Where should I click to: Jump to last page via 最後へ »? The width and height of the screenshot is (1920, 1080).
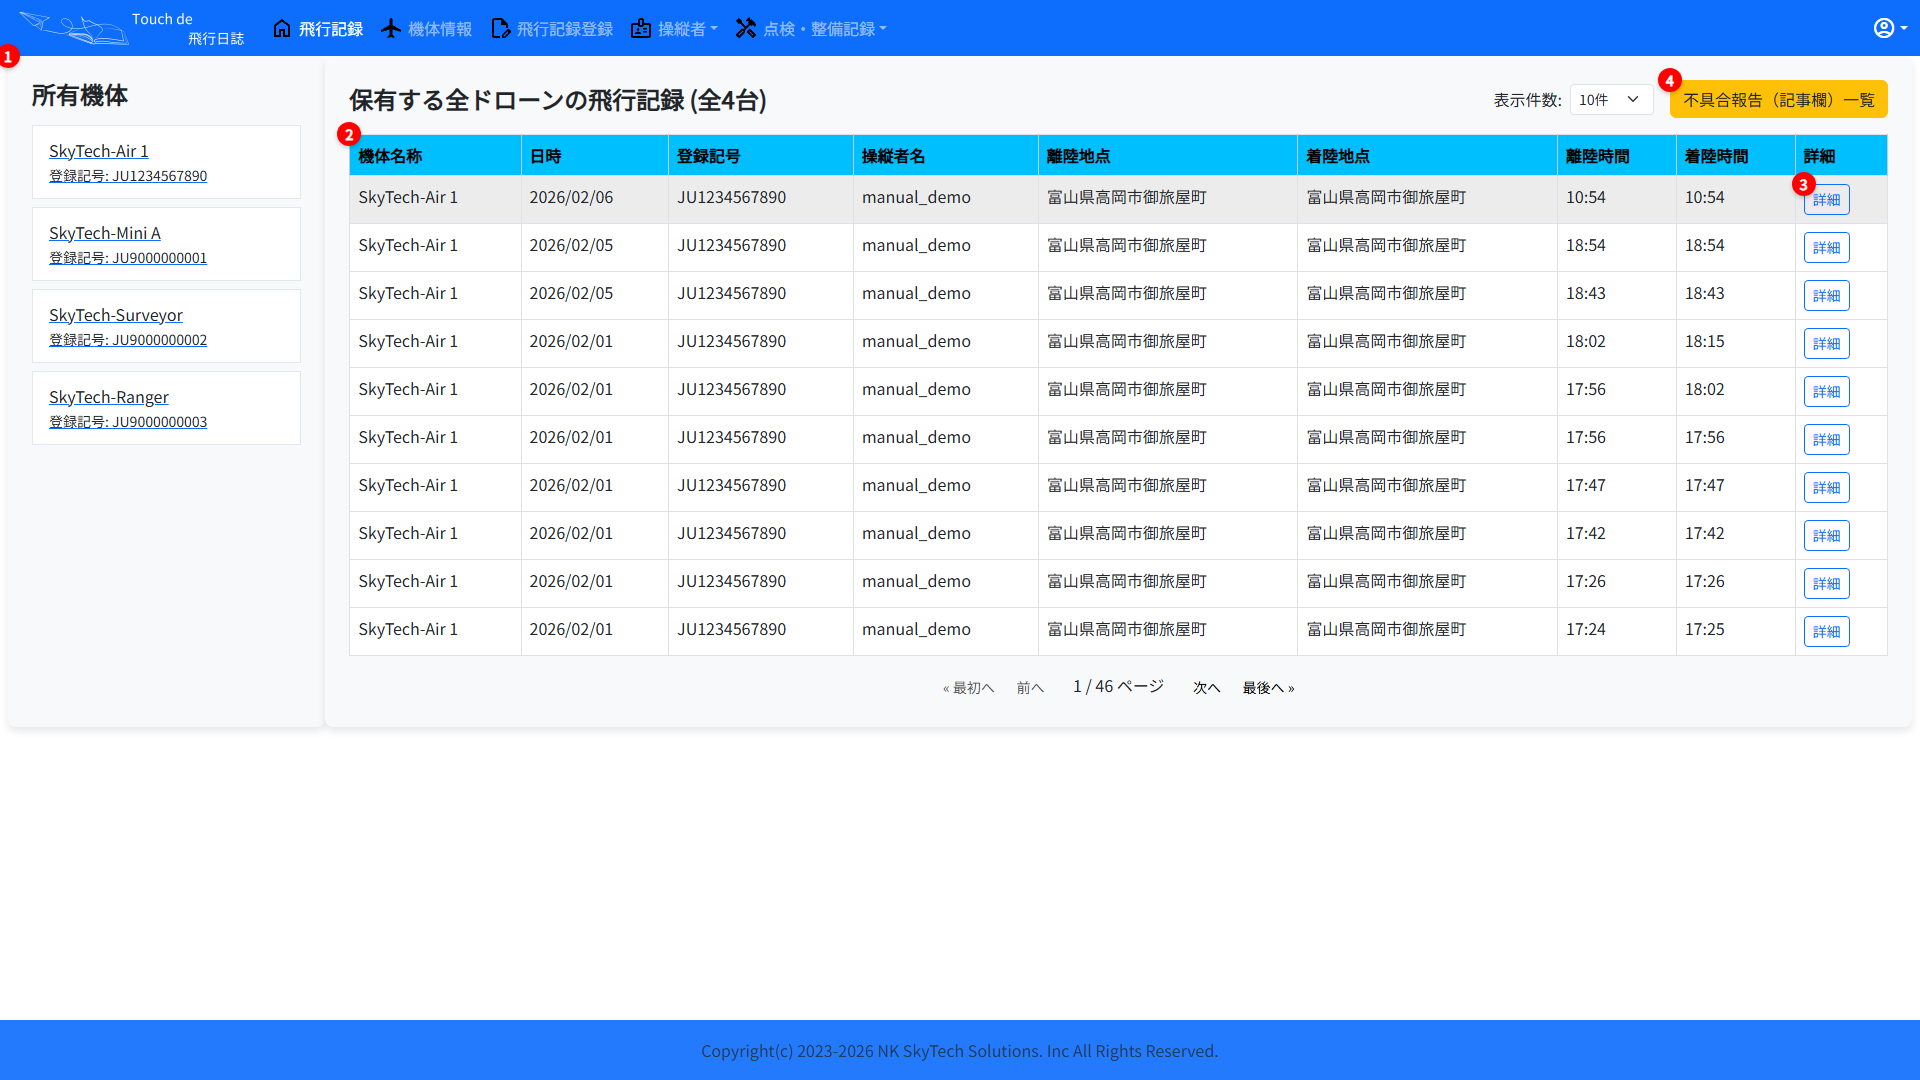pyautogui.click(x=1268, y=688)
